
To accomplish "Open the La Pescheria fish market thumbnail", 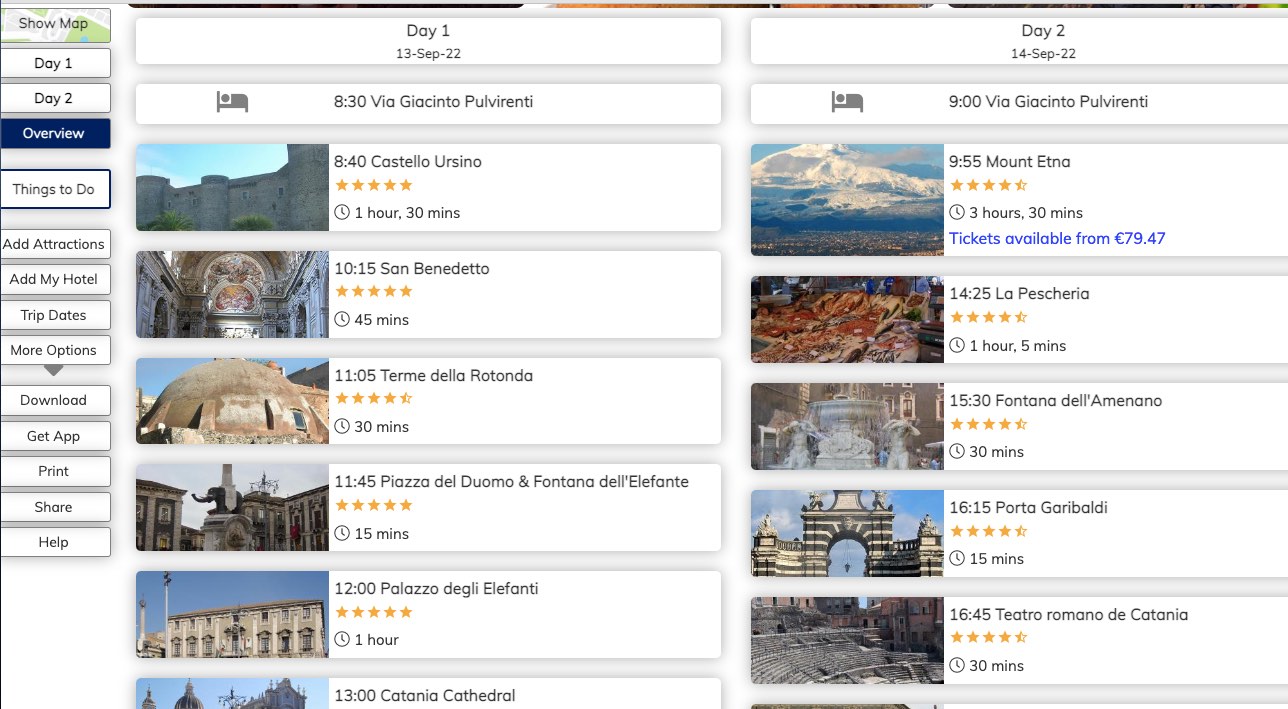I will [847, 319].
